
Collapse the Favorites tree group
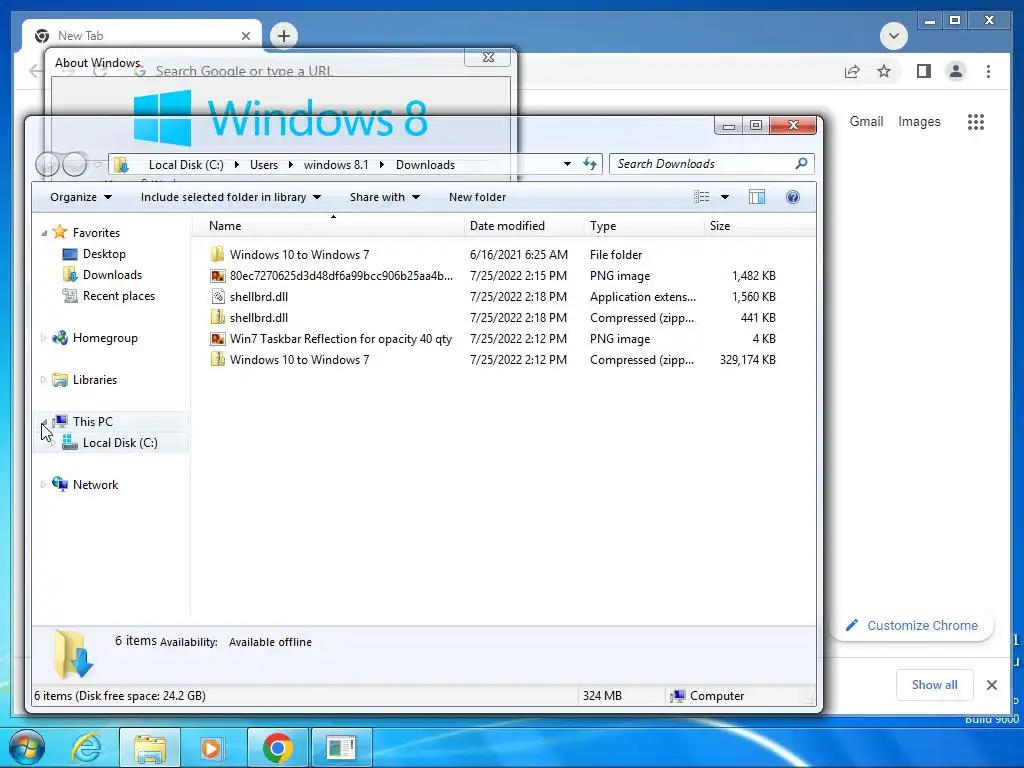(x=44, y=233)
